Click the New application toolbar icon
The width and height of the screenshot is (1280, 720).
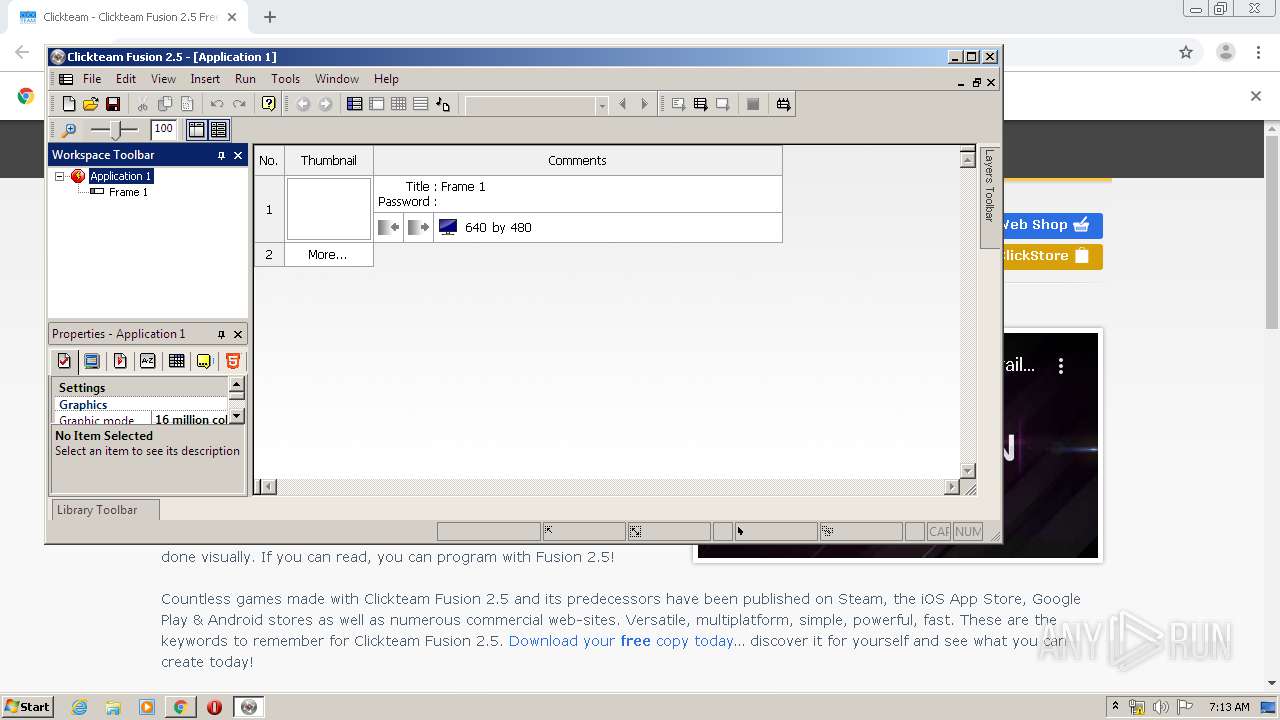[x=69, y=104]
